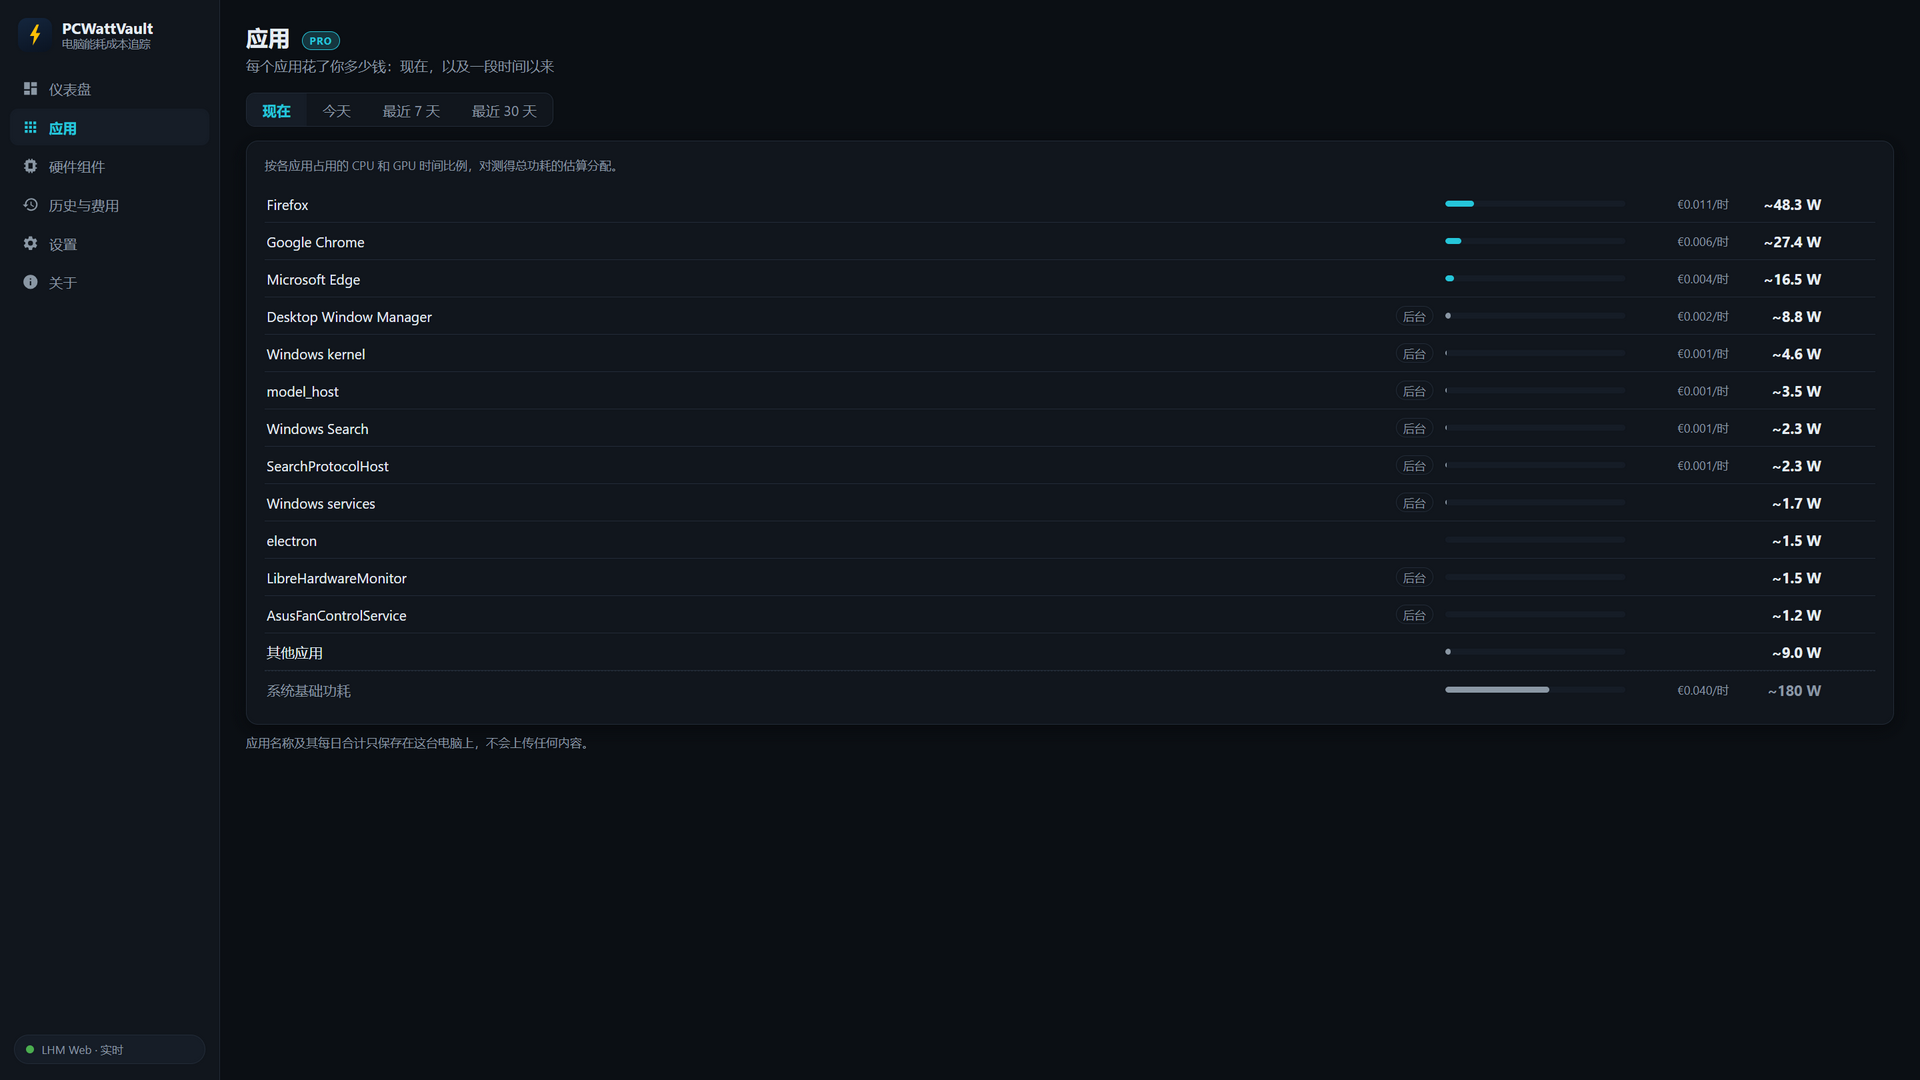Image resolution: width=1920 pixels, height=1080 pixels.
Task: Click the Windows Search row name
Action: [x=317, y=429]
